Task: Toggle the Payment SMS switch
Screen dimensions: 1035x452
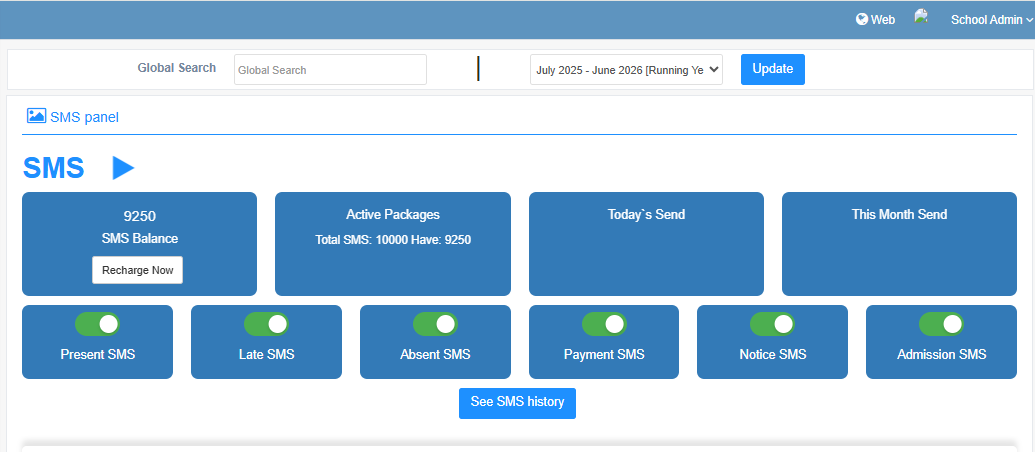Action: pos(604,324)
